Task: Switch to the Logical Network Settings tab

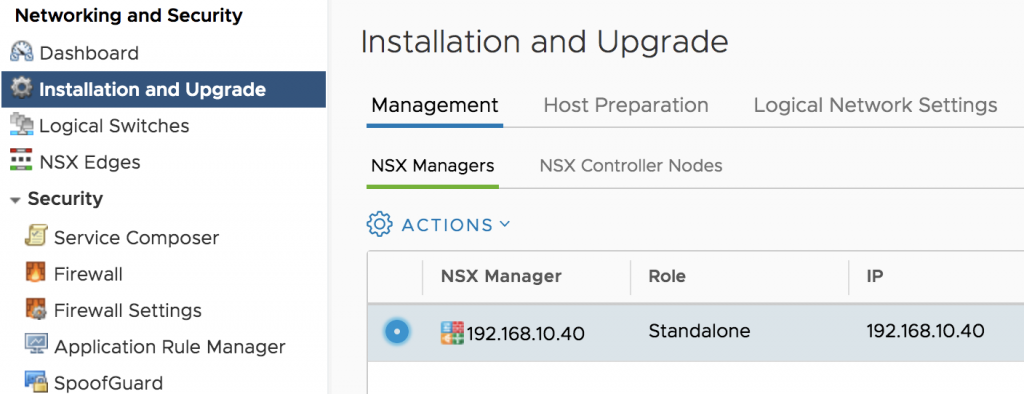Action: tap(875, 105)
